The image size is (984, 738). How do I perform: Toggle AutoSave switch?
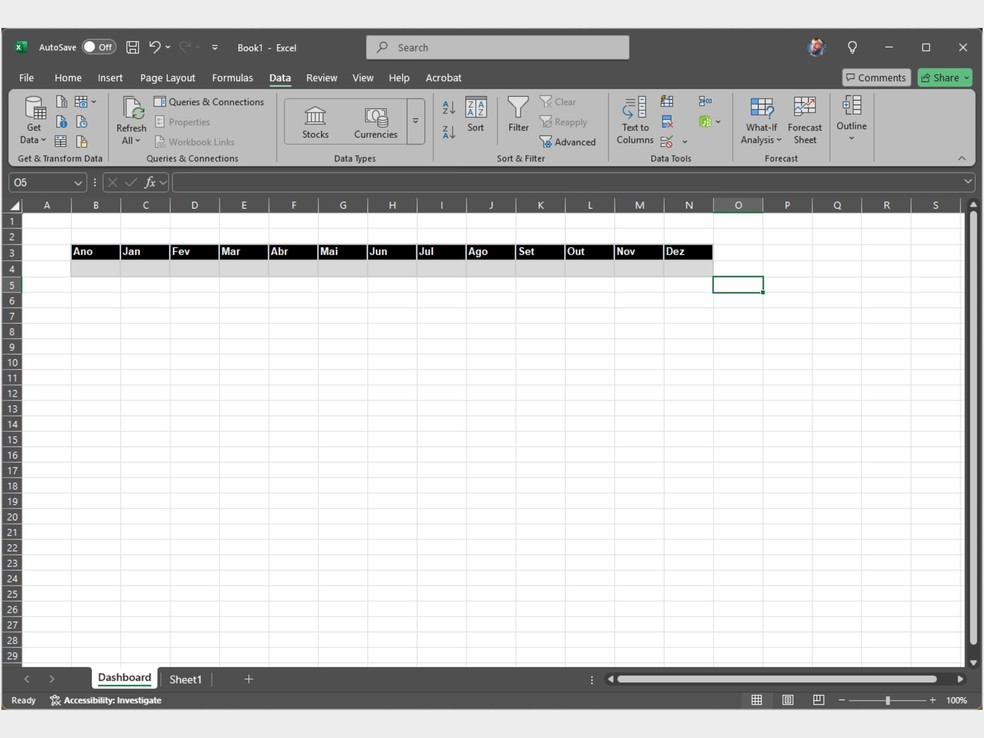click(99, 47)
